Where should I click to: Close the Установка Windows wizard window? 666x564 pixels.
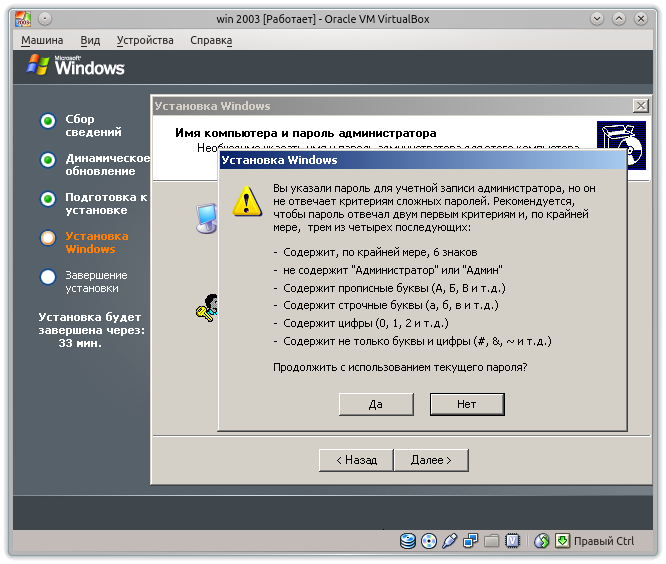[x=641, y=106]
